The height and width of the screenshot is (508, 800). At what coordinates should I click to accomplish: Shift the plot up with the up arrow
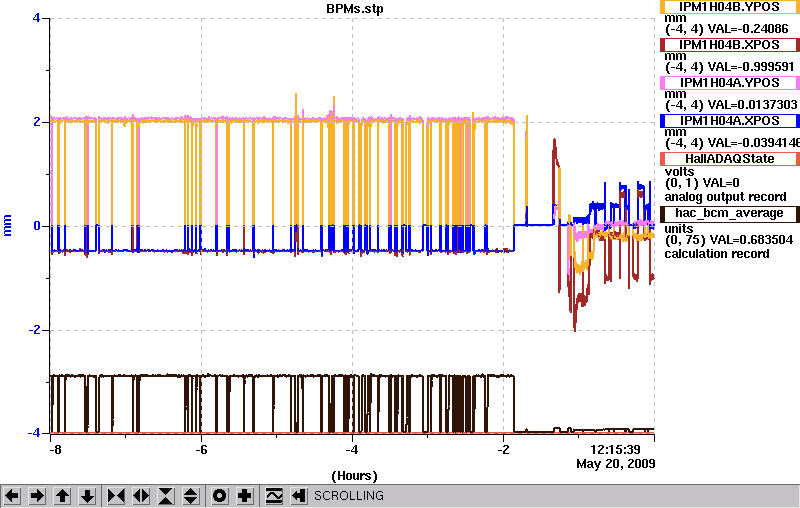click(62, 496)
